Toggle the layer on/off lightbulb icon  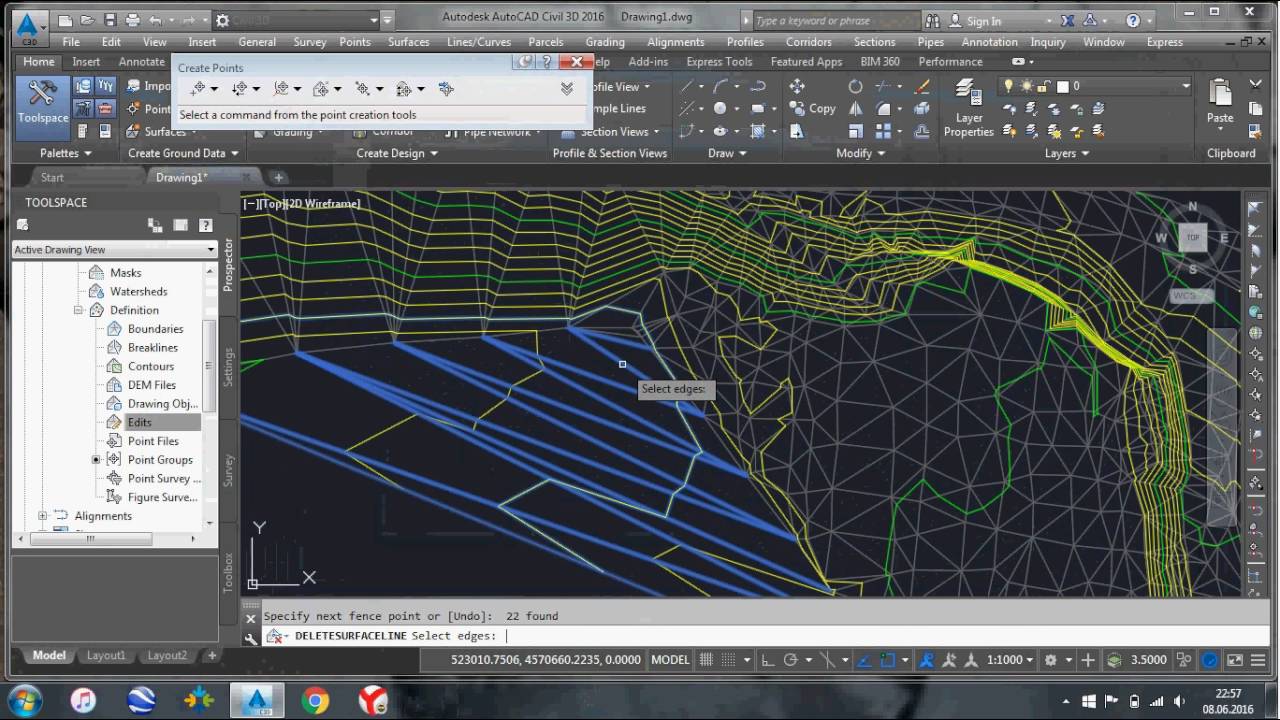pos(1009,86)
